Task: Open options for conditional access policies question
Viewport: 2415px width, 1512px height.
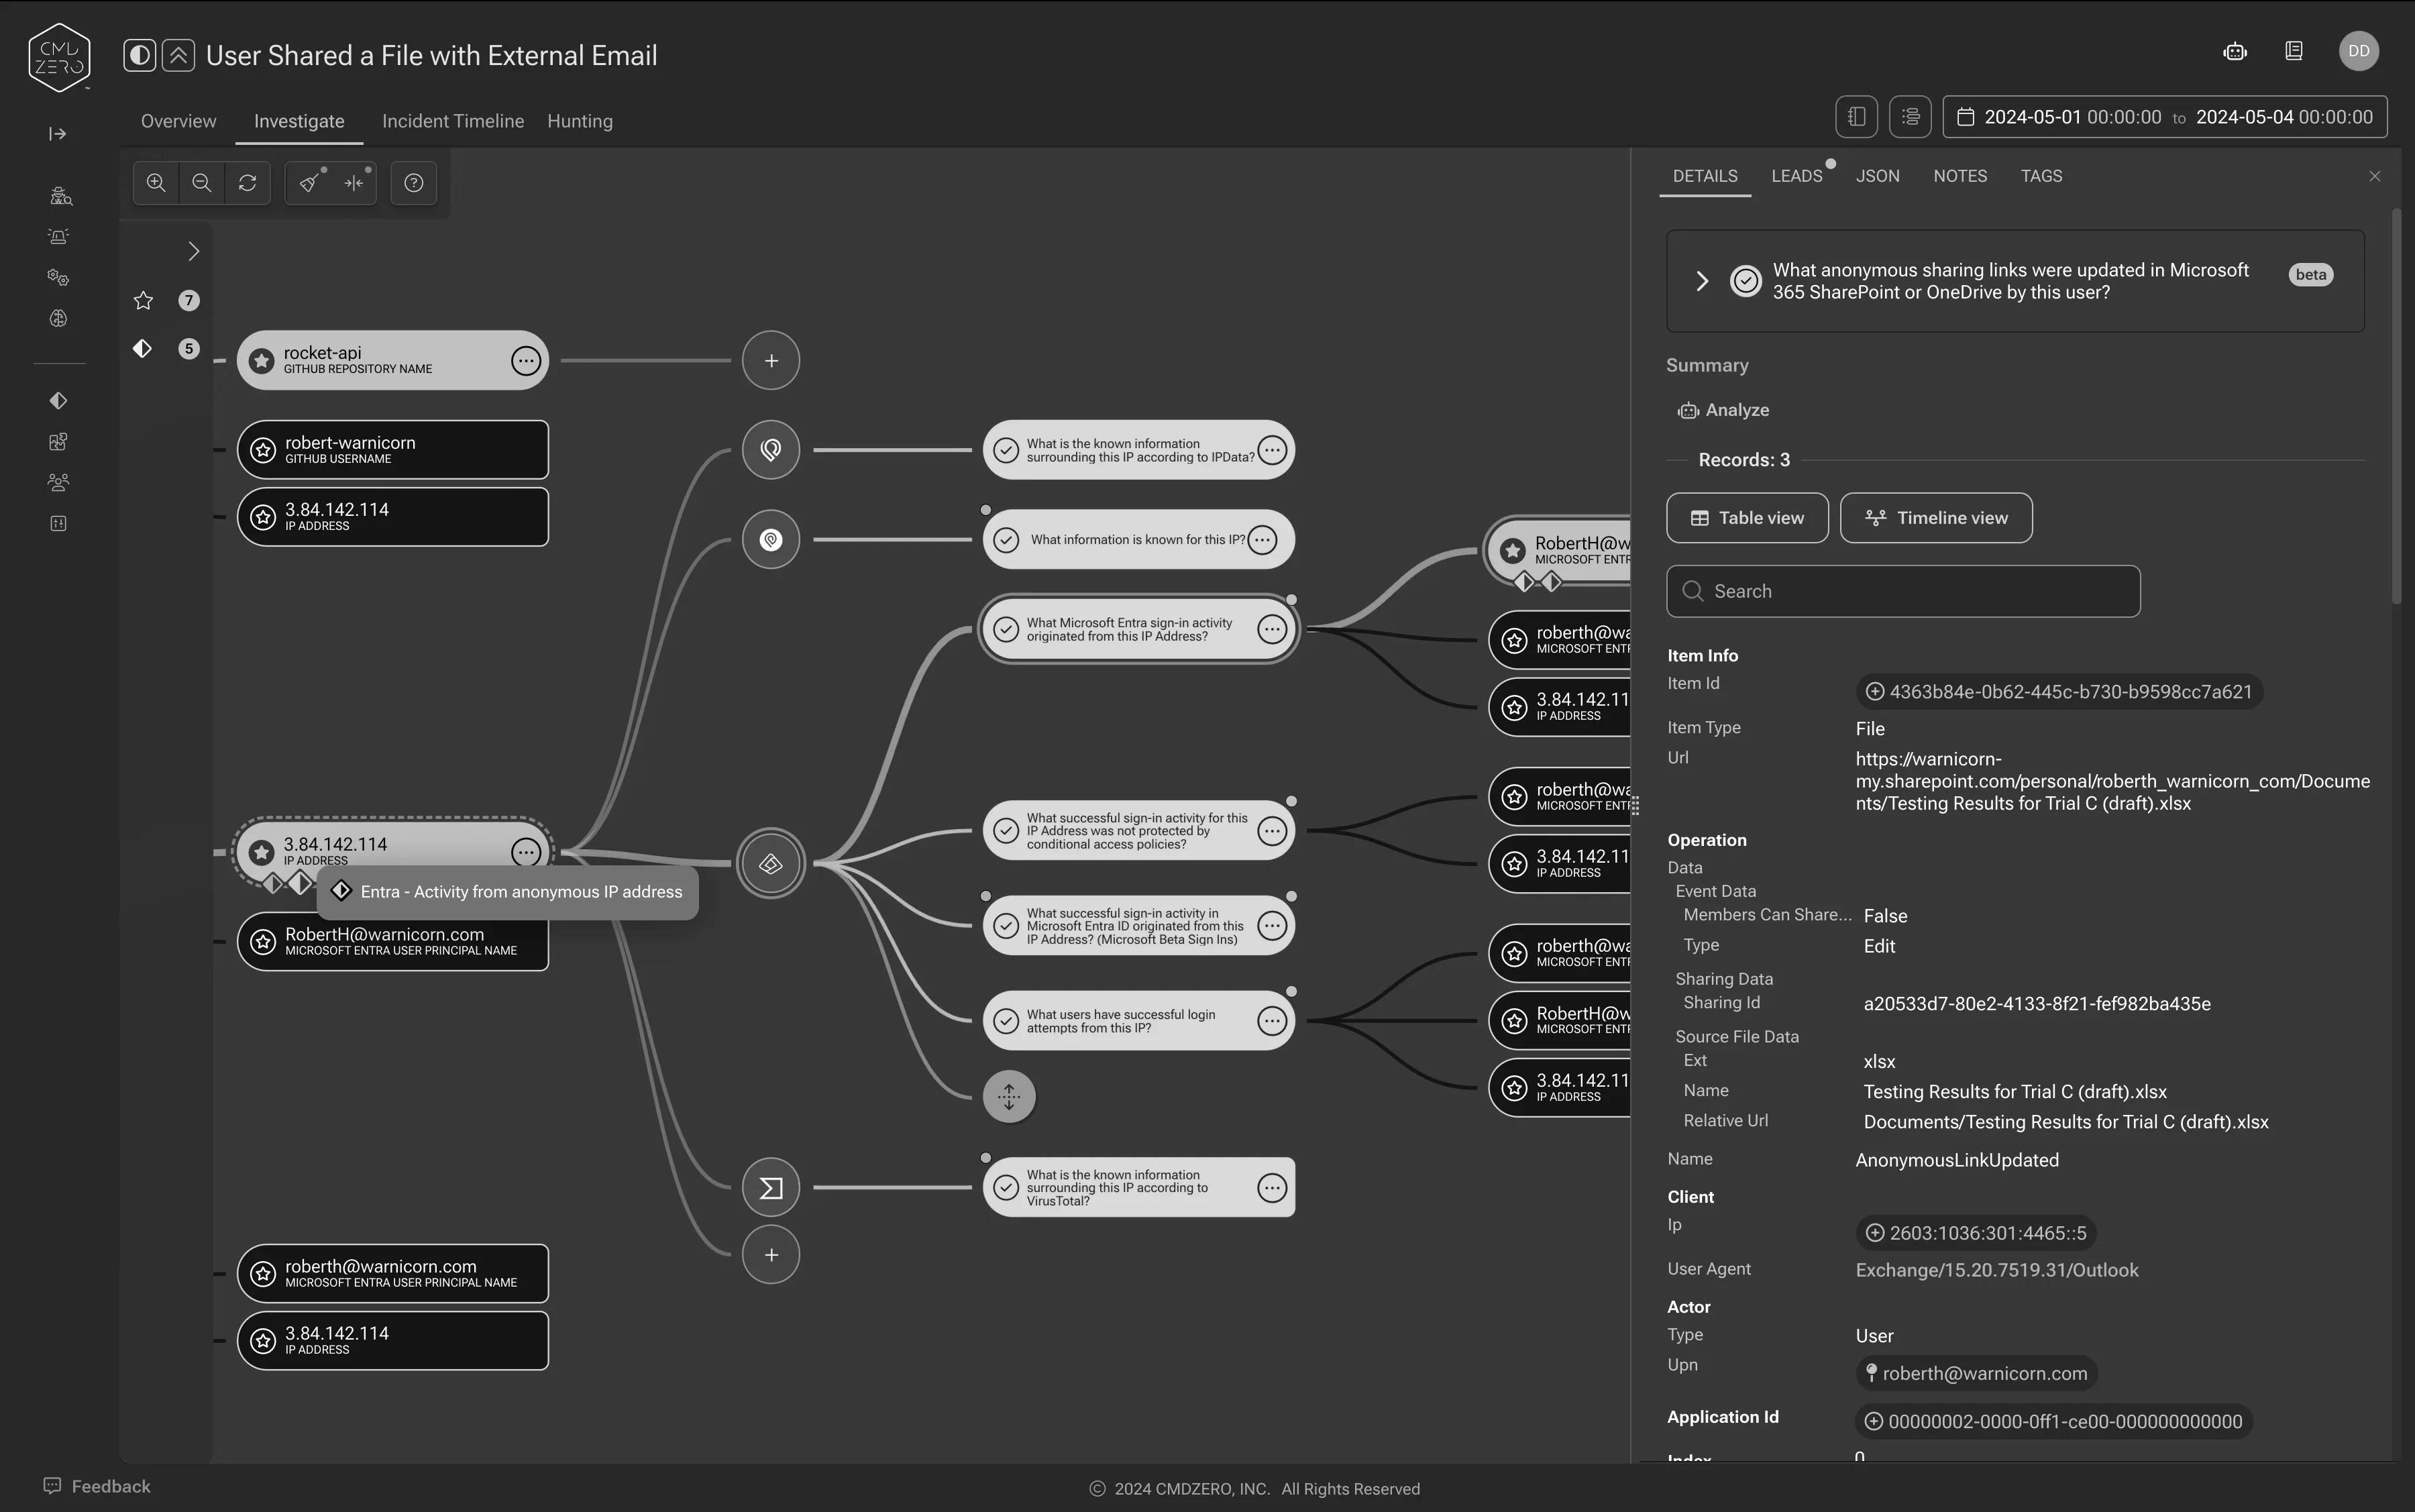Action: point(1272,830)
